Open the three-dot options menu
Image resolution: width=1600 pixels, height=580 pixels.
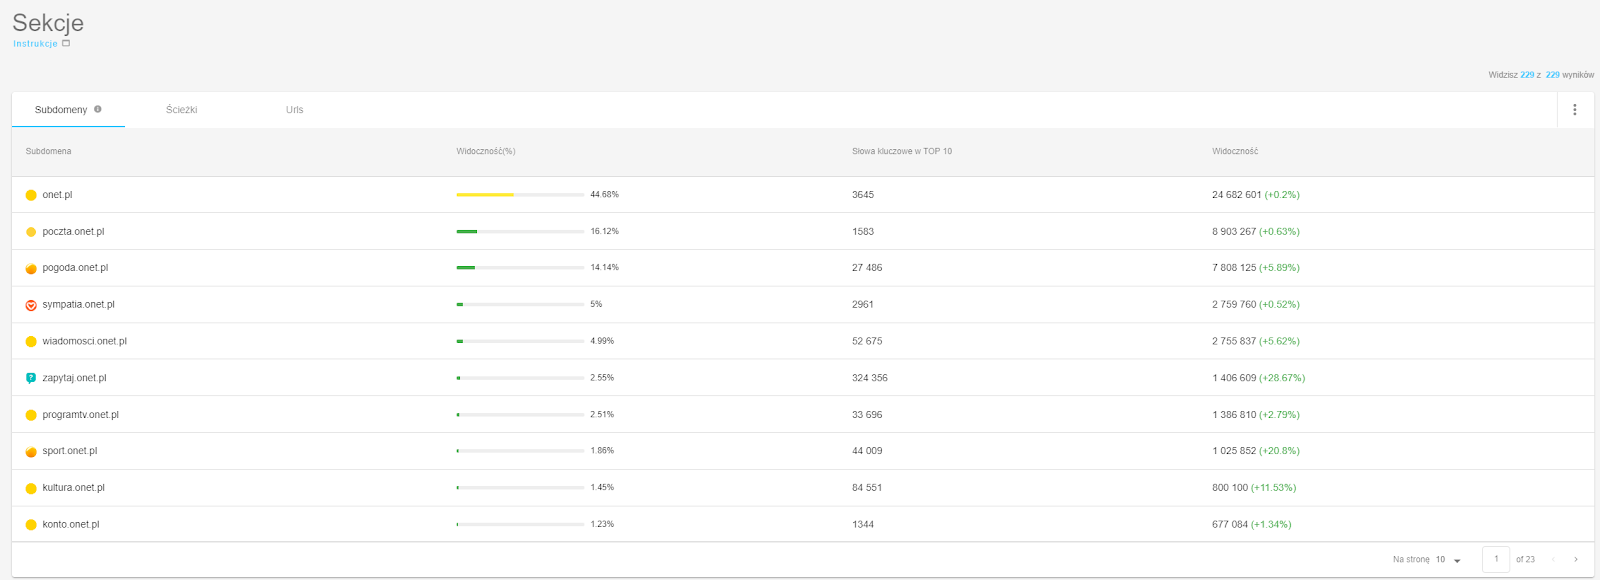click(x=1574, y=110)
